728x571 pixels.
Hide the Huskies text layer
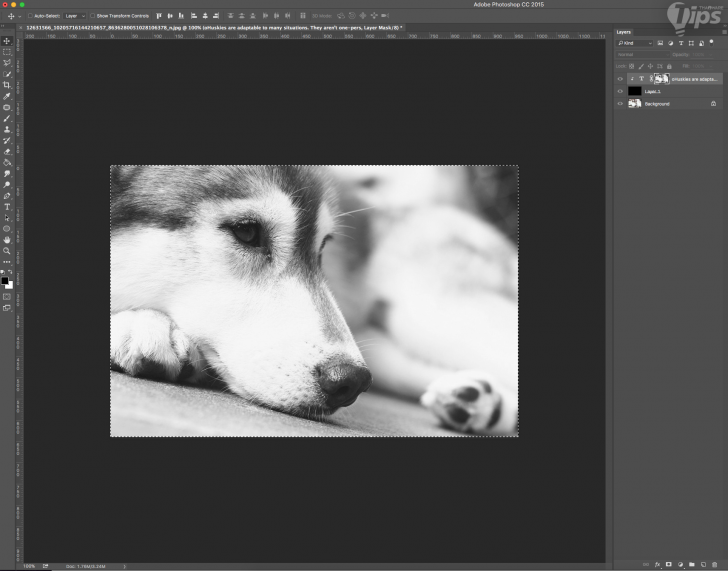coord(620,79)
